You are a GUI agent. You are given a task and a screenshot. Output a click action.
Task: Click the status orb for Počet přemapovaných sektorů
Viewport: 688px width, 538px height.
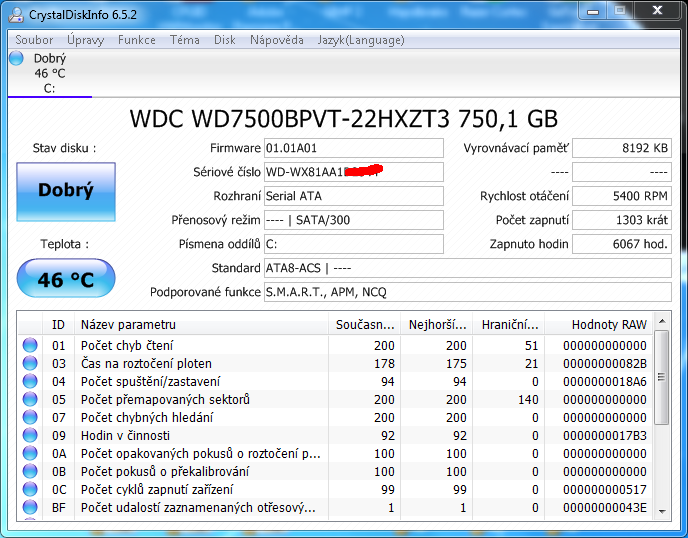[30, 399]
